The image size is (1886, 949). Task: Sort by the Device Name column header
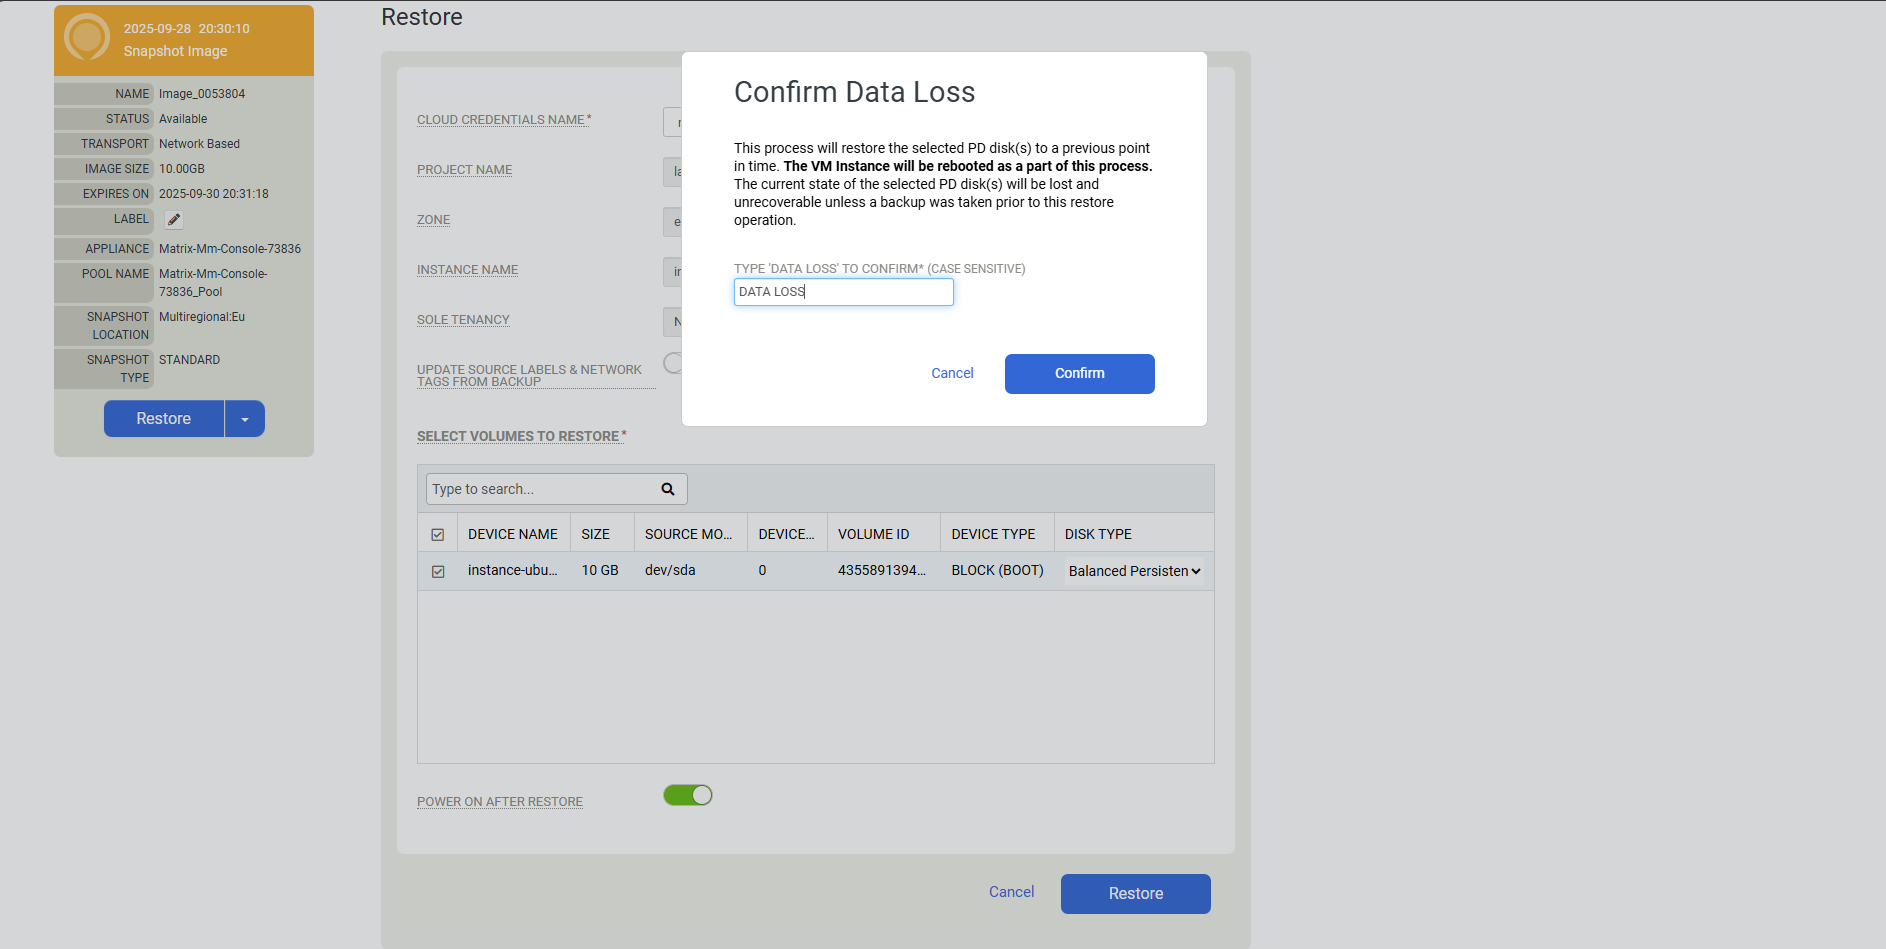click(513, 534)
